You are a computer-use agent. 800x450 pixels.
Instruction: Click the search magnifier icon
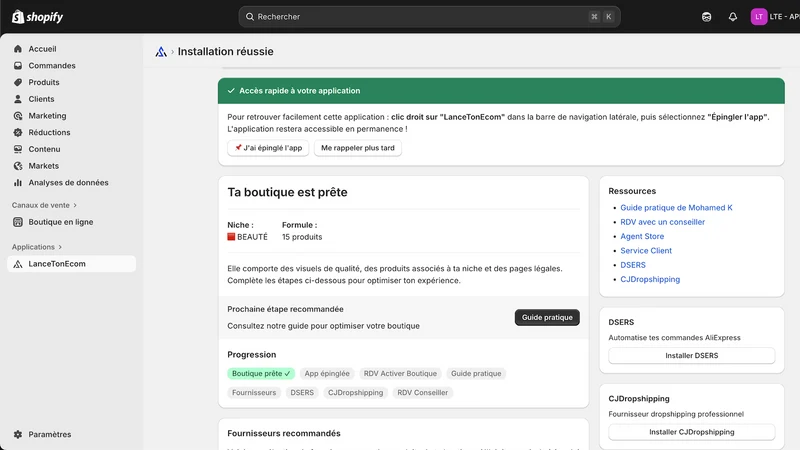tap(250, 17)
